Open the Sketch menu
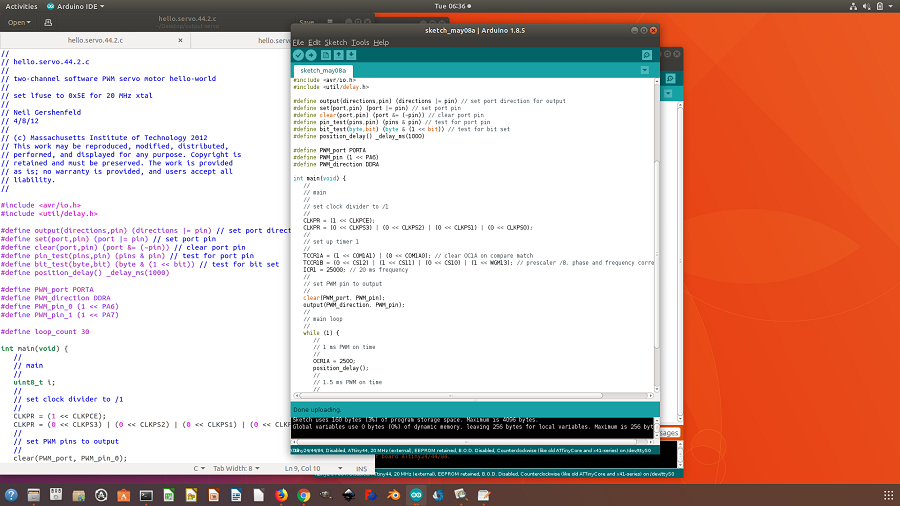Viewport: 900px width, 506px height. pyautogui.click(x=336, y=42)
